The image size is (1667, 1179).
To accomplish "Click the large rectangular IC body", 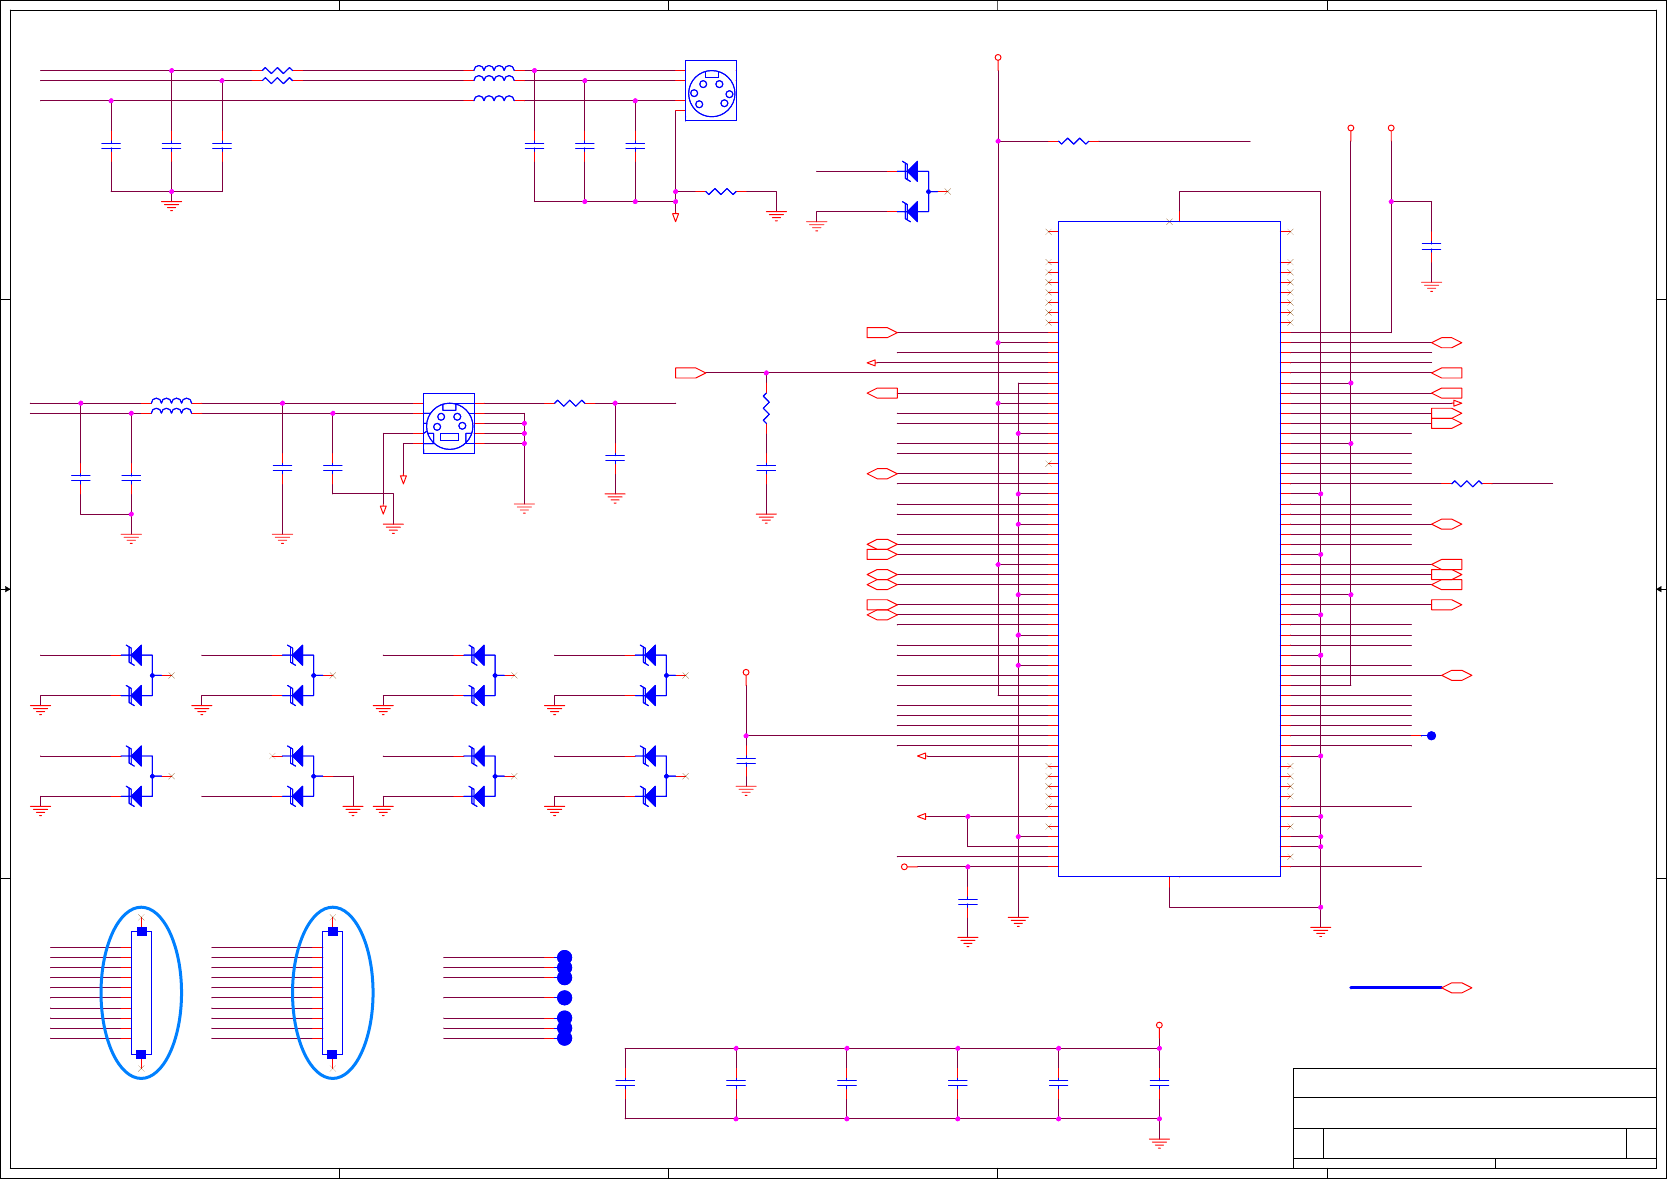I will [x=1169, y=549].
